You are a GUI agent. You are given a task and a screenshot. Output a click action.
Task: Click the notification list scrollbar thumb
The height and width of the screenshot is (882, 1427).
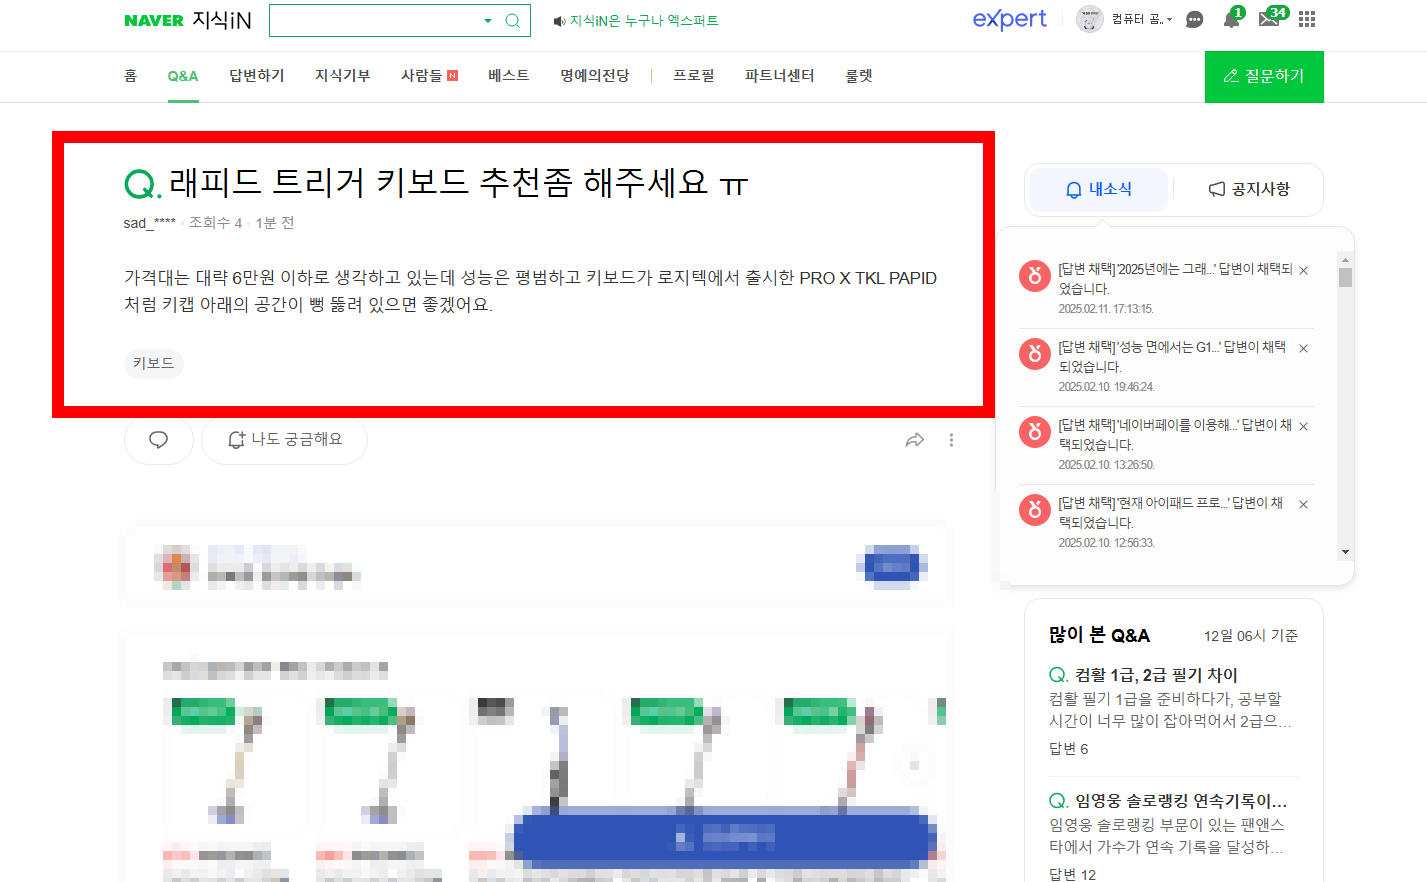point(1345,277)
